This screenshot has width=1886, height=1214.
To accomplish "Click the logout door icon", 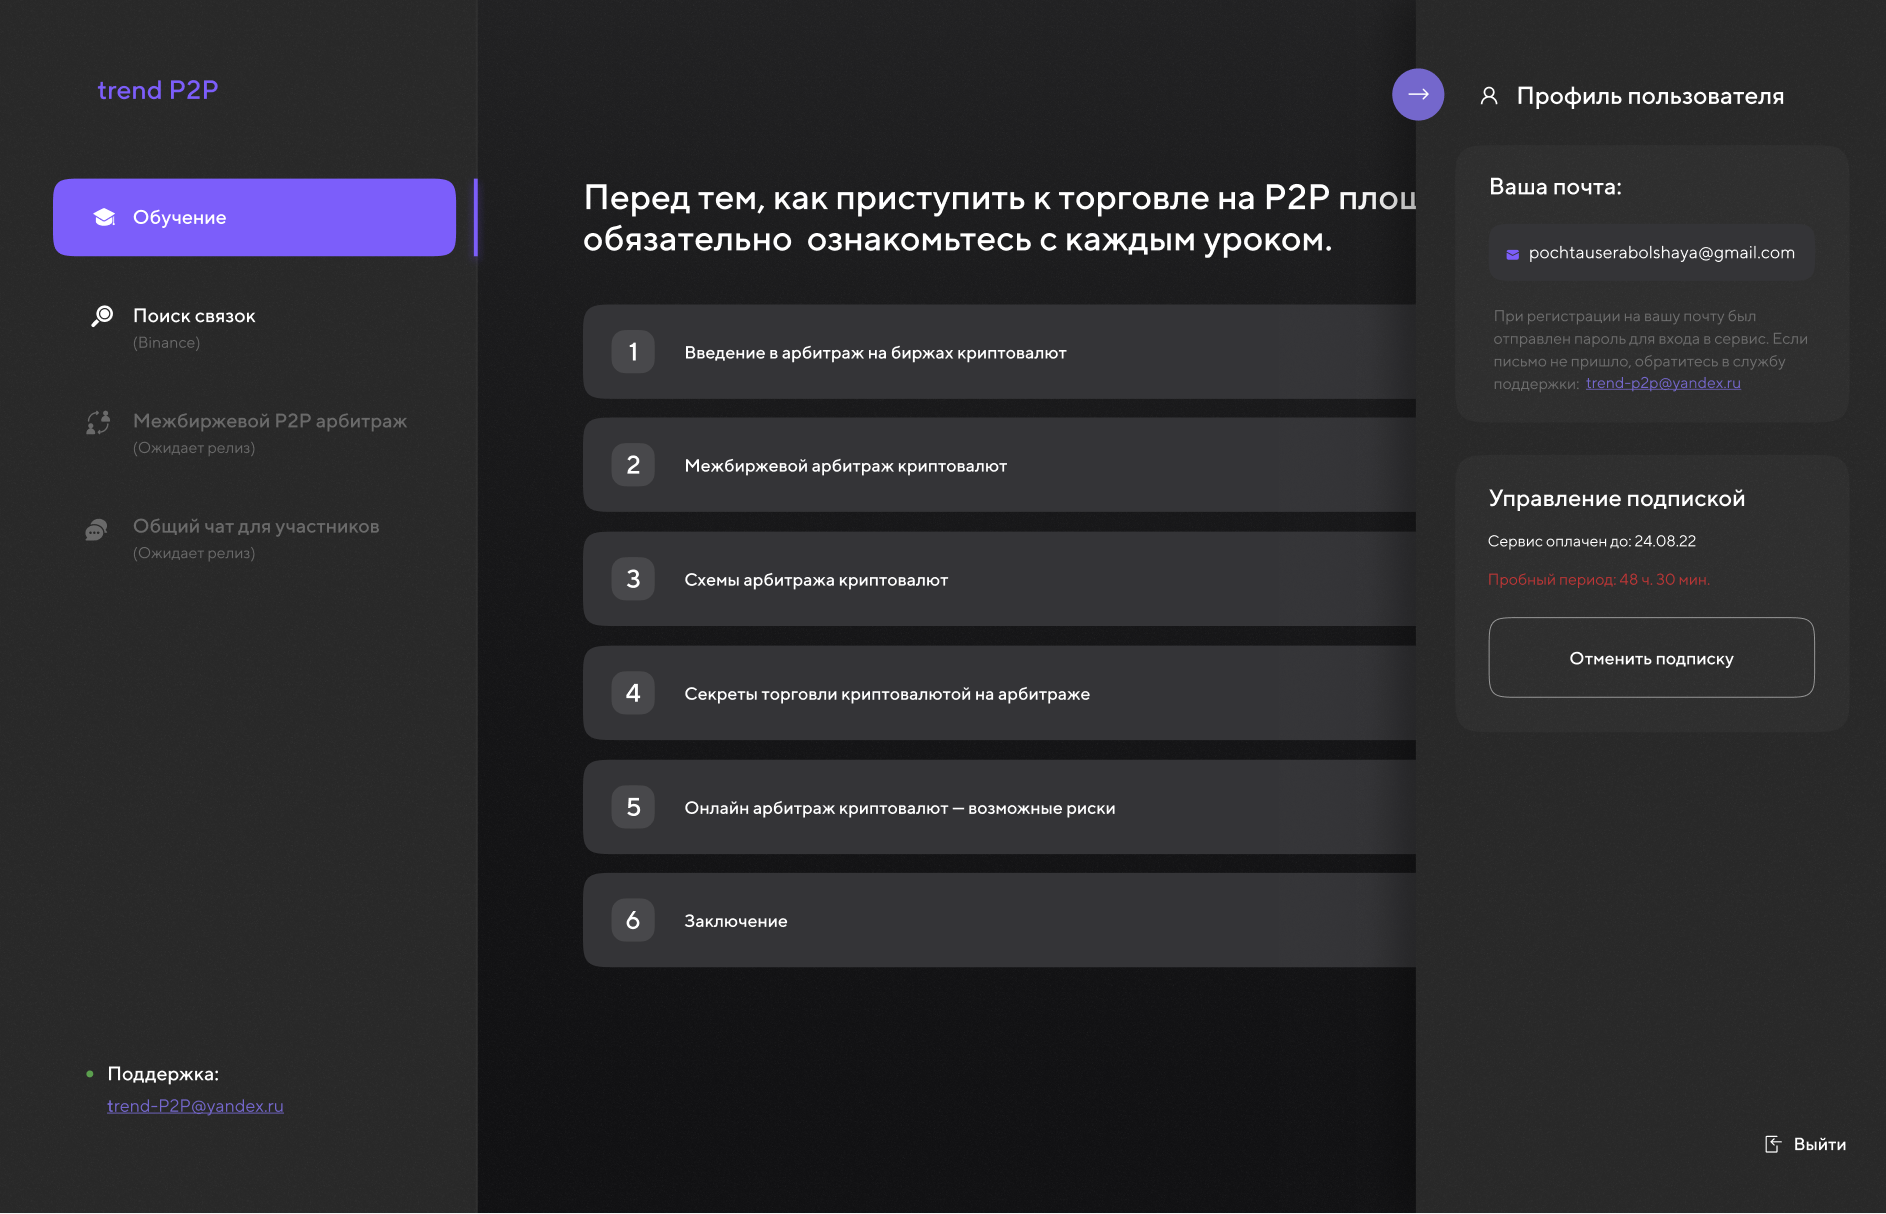I will tap(1773, 1144).
